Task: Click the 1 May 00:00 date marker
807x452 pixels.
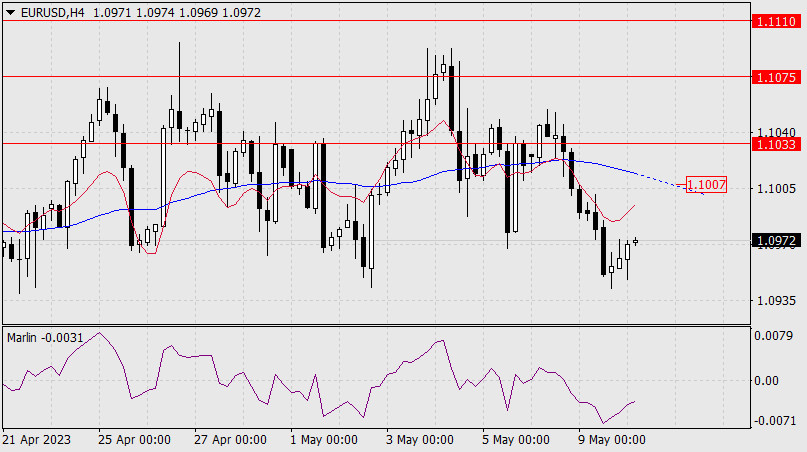Action: [x=323, y=440]
